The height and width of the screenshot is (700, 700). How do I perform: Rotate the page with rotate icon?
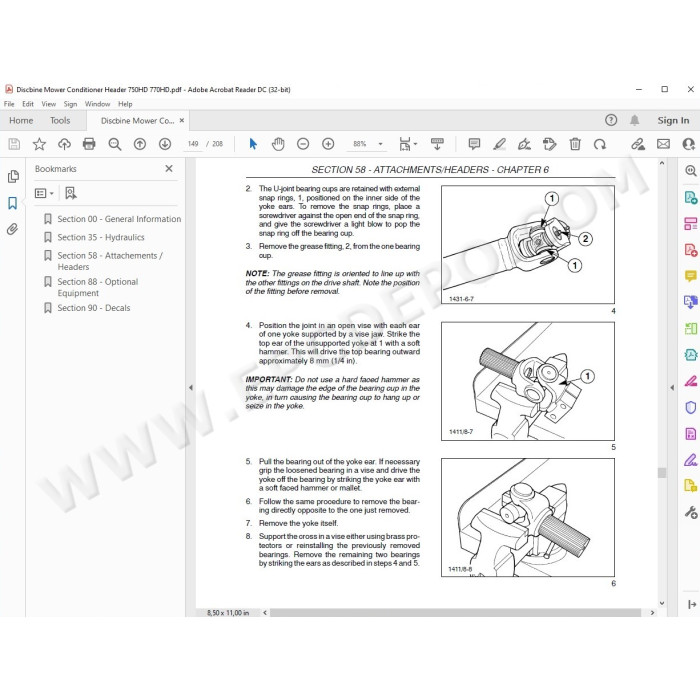(600, 144)
